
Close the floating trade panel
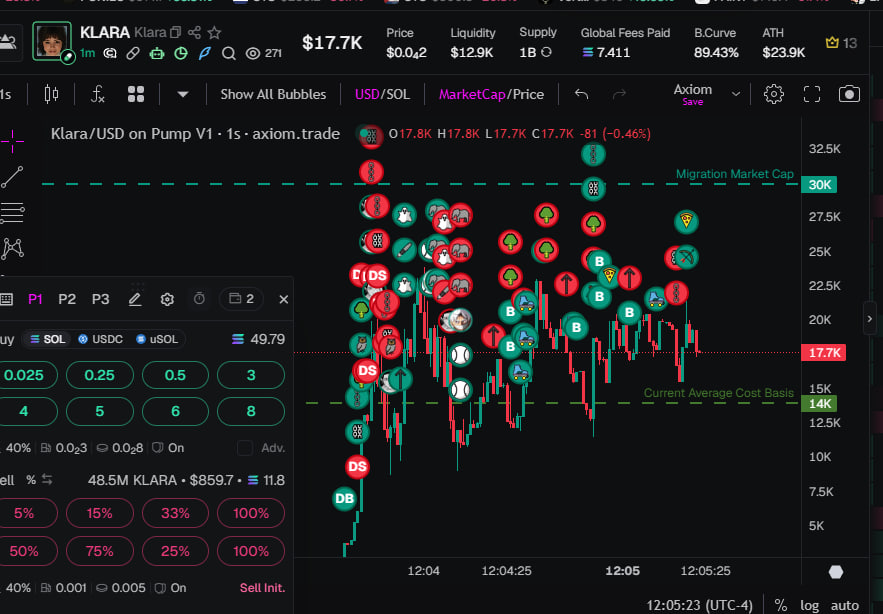click(283, 299)
